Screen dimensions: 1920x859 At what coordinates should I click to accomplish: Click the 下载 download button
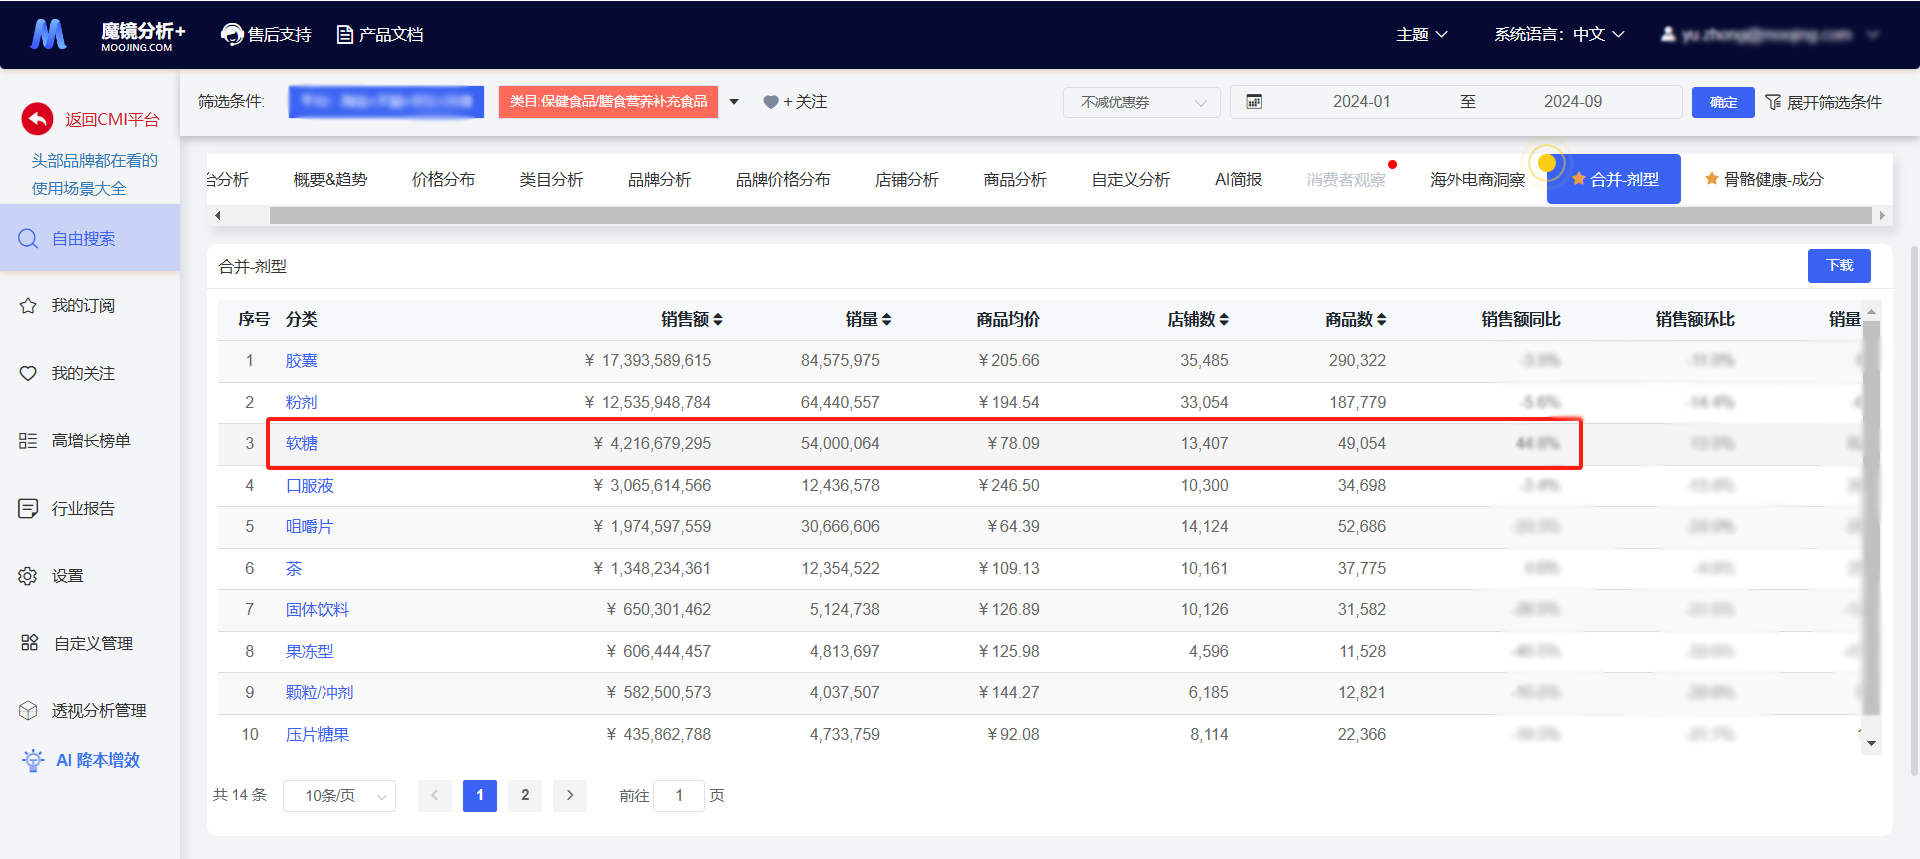(x=1839, y=266)
